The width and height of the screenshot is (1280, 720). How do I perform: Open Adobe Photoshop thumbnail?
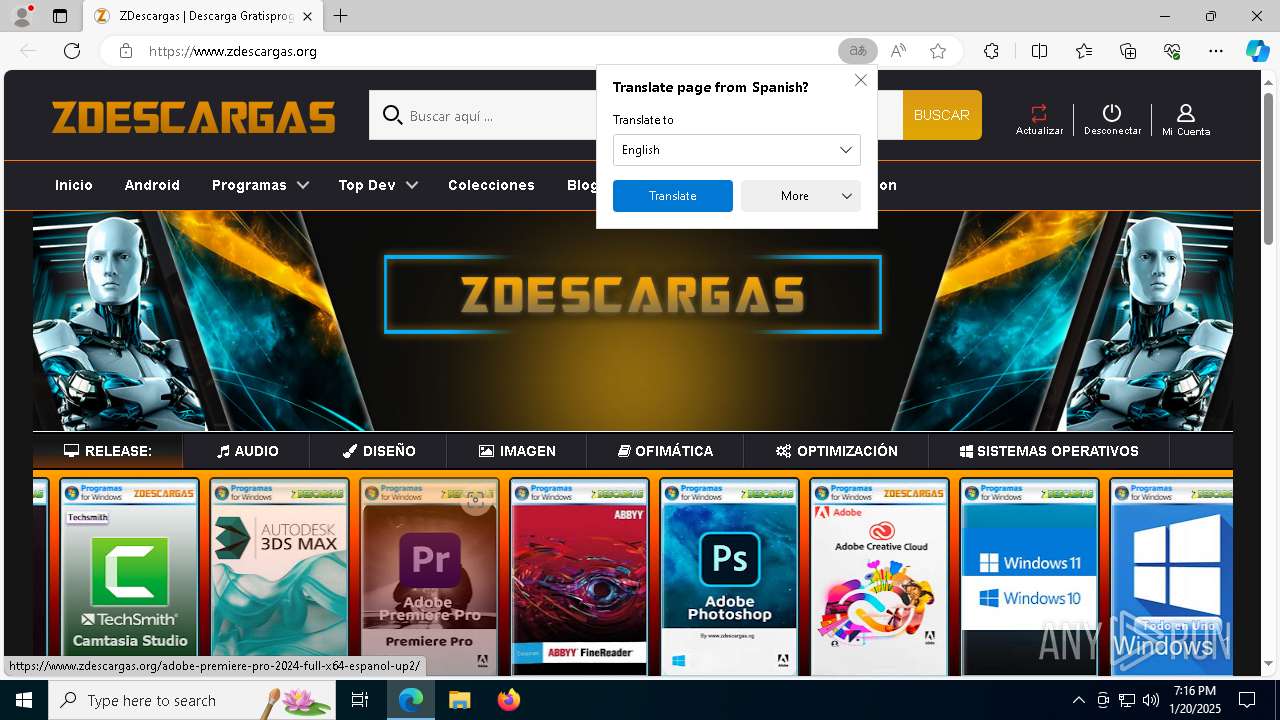[730, 577]
